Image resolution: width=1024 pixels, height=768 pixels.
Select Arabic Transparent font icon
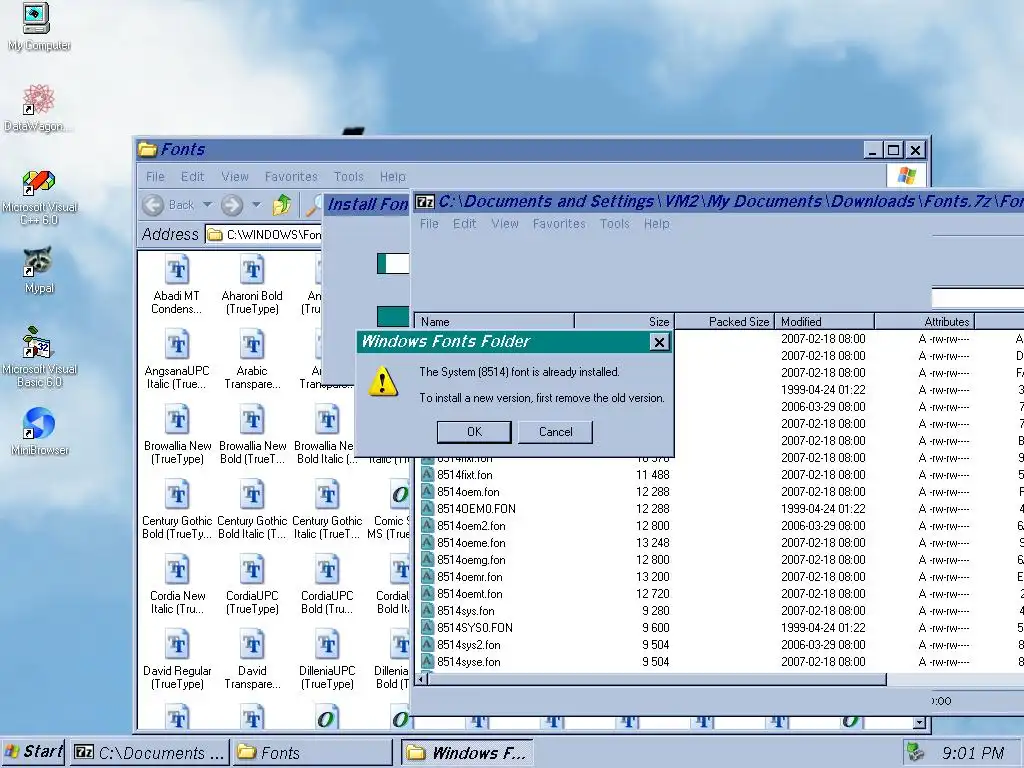pyautogui.click(x=252, y=359)
